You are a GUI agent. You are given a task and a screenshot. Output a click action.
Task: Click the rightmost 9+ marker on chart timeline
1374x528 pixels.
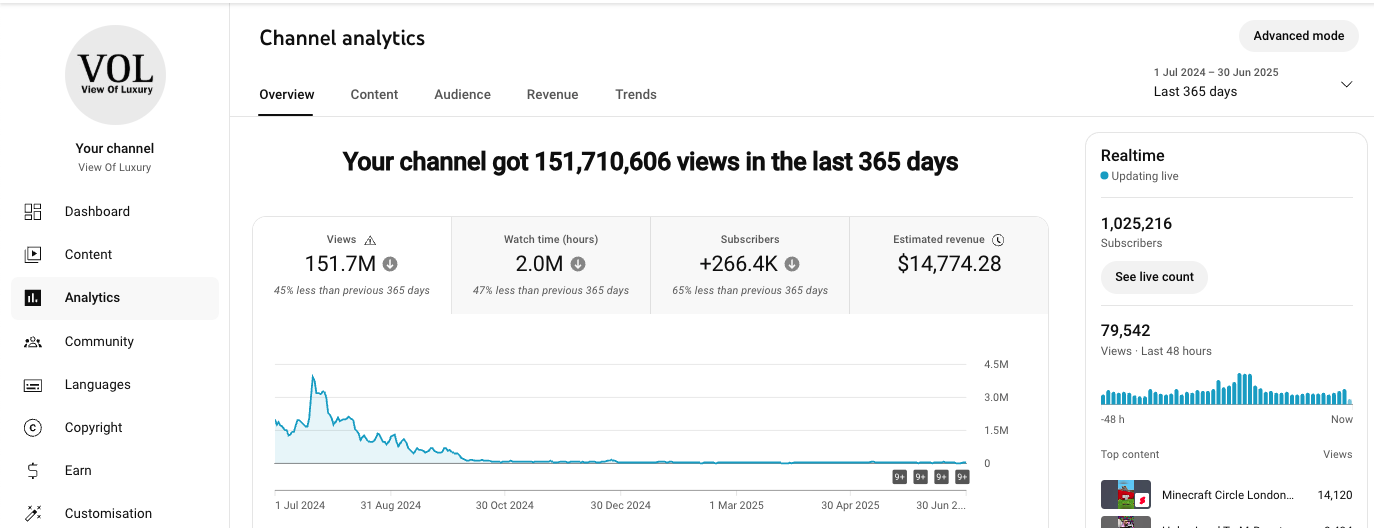tap(962, 477)
